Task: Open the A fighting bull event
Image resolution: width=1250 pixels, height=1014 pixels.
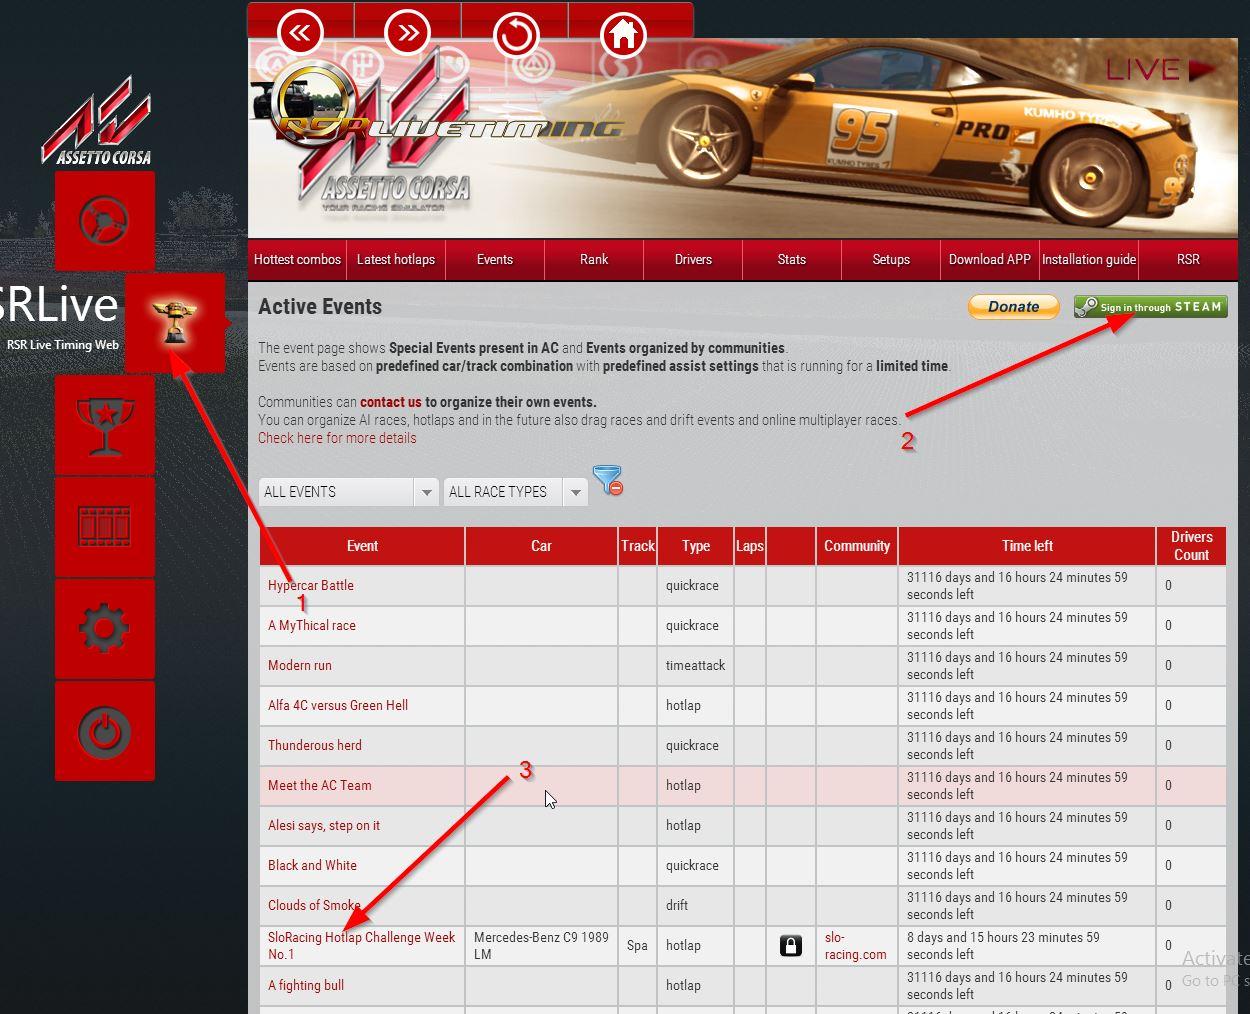Action: (306, 985)
